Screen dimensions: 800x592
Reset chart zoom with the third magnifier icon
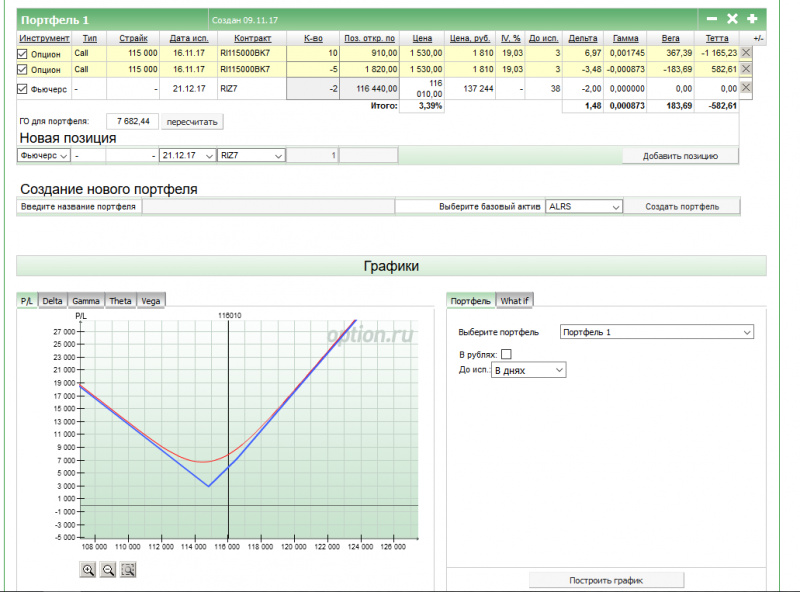(x=128, y=569)
